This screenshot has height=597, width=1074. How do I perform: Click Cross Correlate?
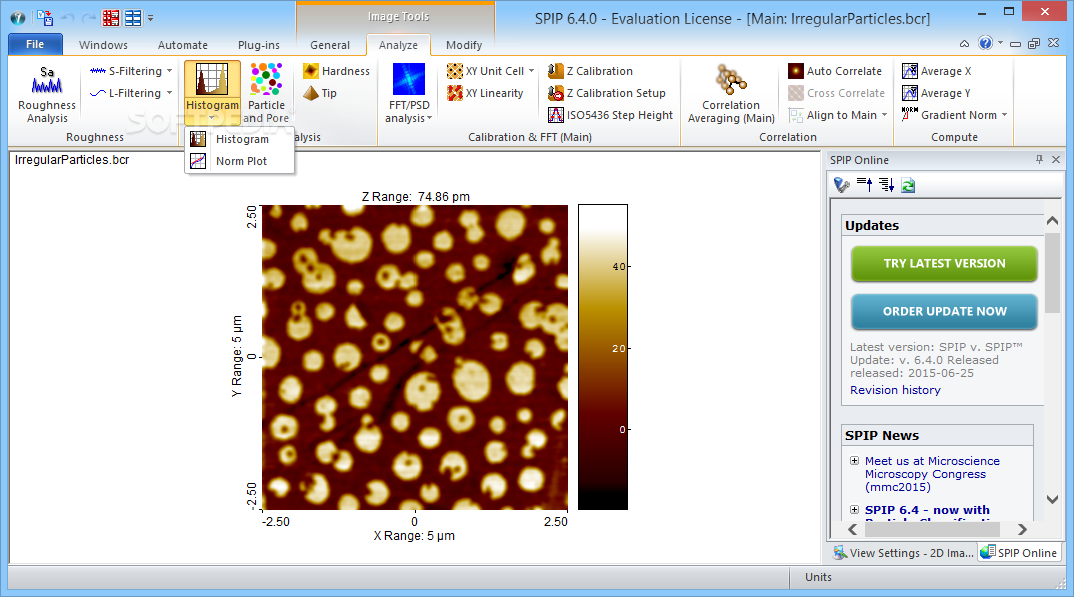pos(836,93)
